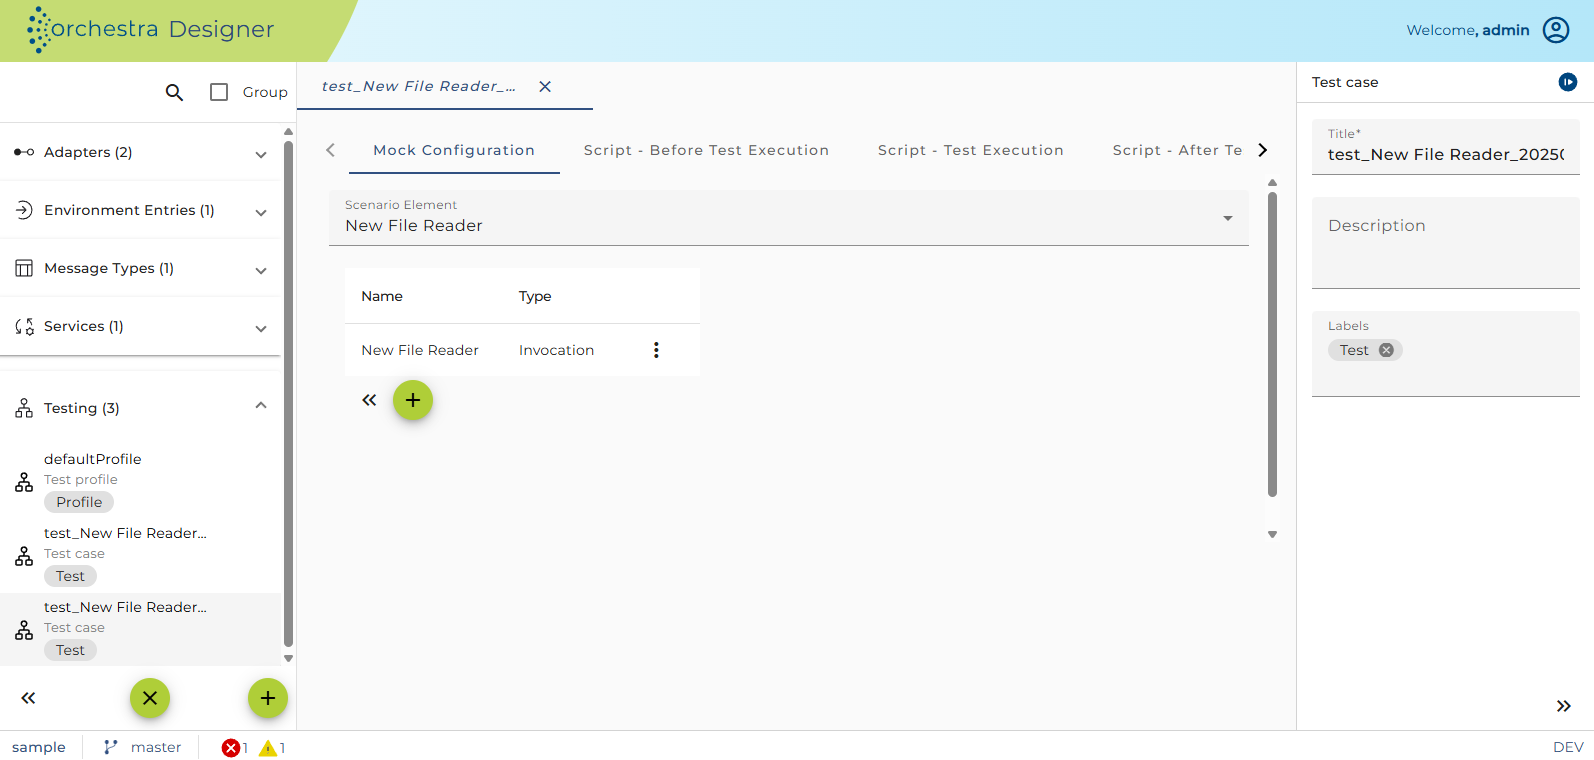Open the user account profile icon
This screenshot has width=1594, height=760.
[x=1556, y=30]
